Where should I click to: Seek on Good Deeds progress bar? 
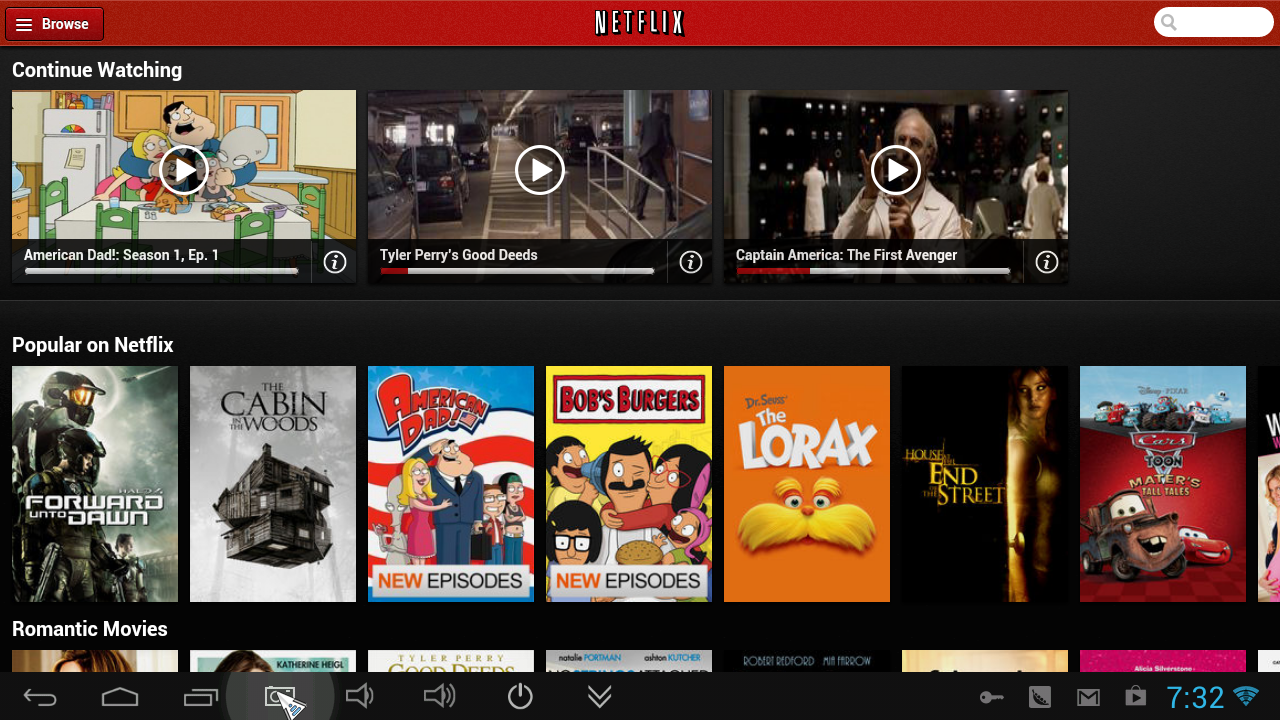point(517,271)
